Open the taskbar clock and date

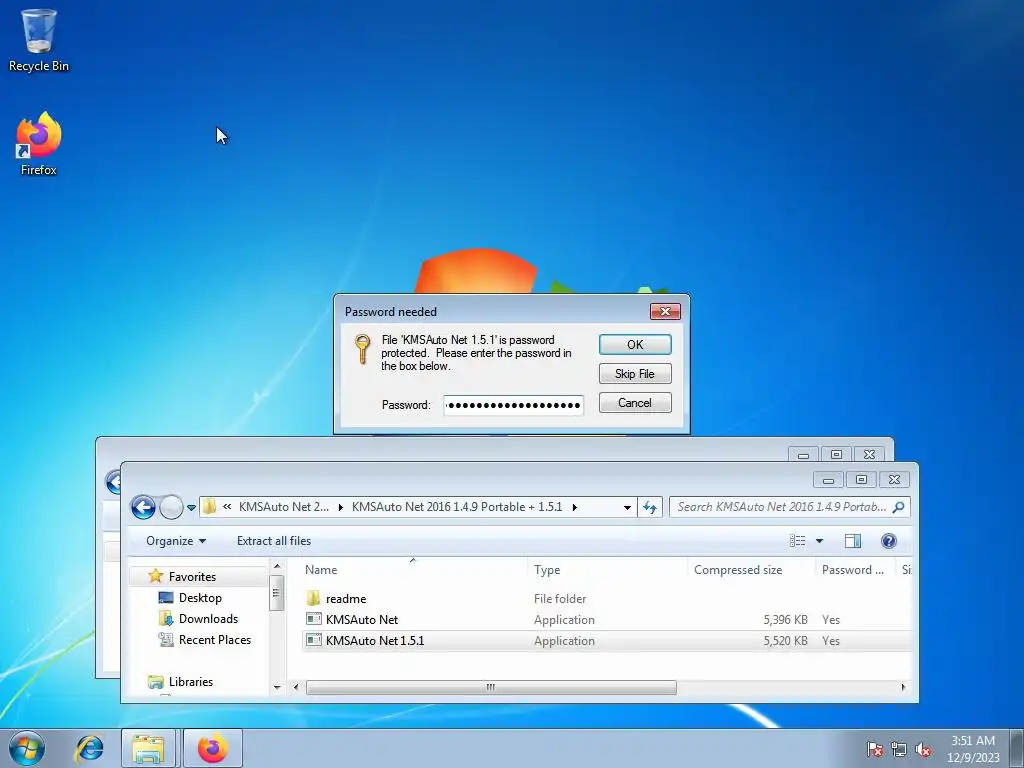coord(973,748)
